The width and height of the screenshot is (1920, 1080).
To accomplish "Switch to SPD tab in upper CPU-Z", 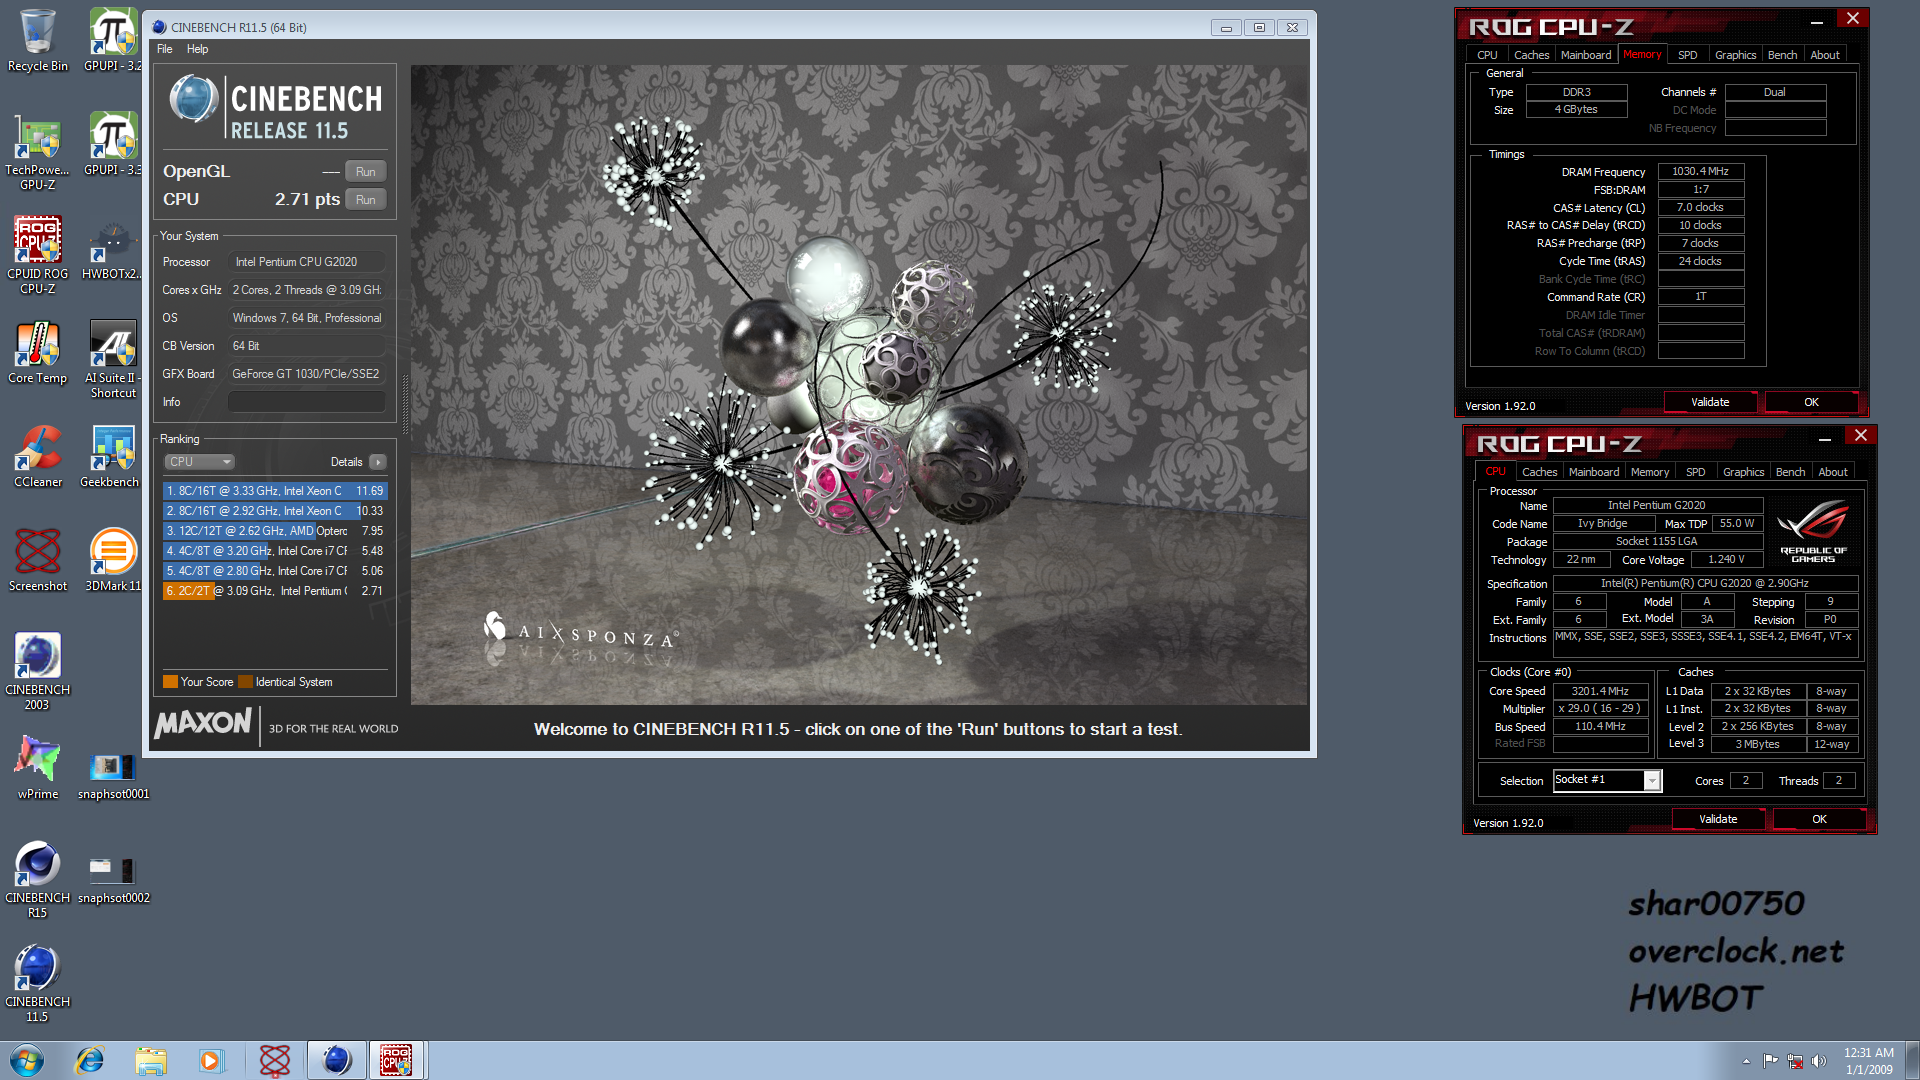I will click(1688, 55).
